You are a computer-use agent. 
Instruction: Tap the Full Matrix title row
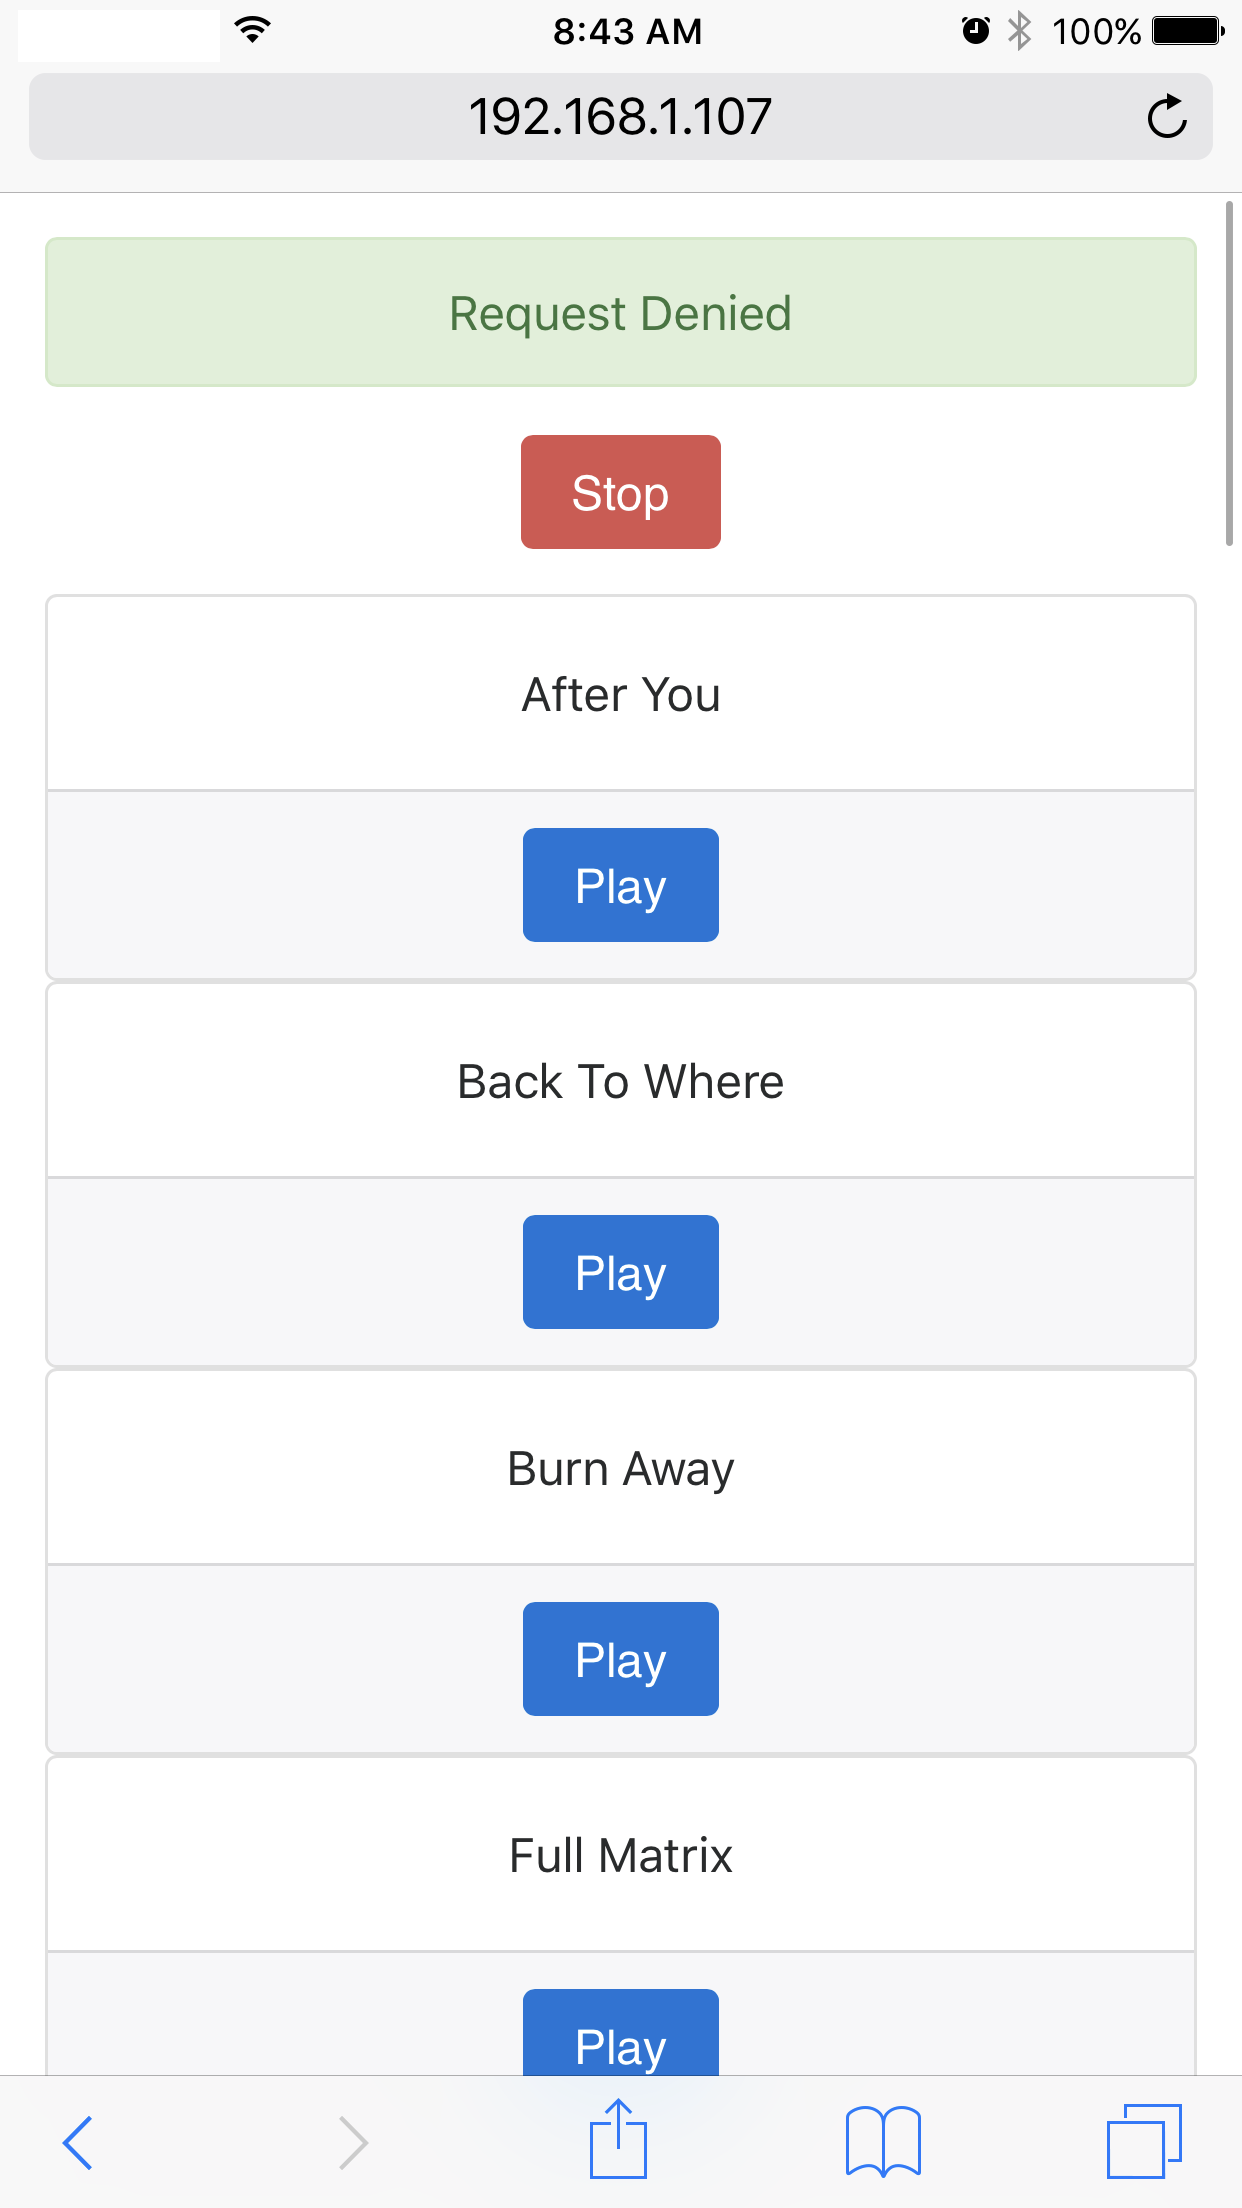coord(620,1854)
